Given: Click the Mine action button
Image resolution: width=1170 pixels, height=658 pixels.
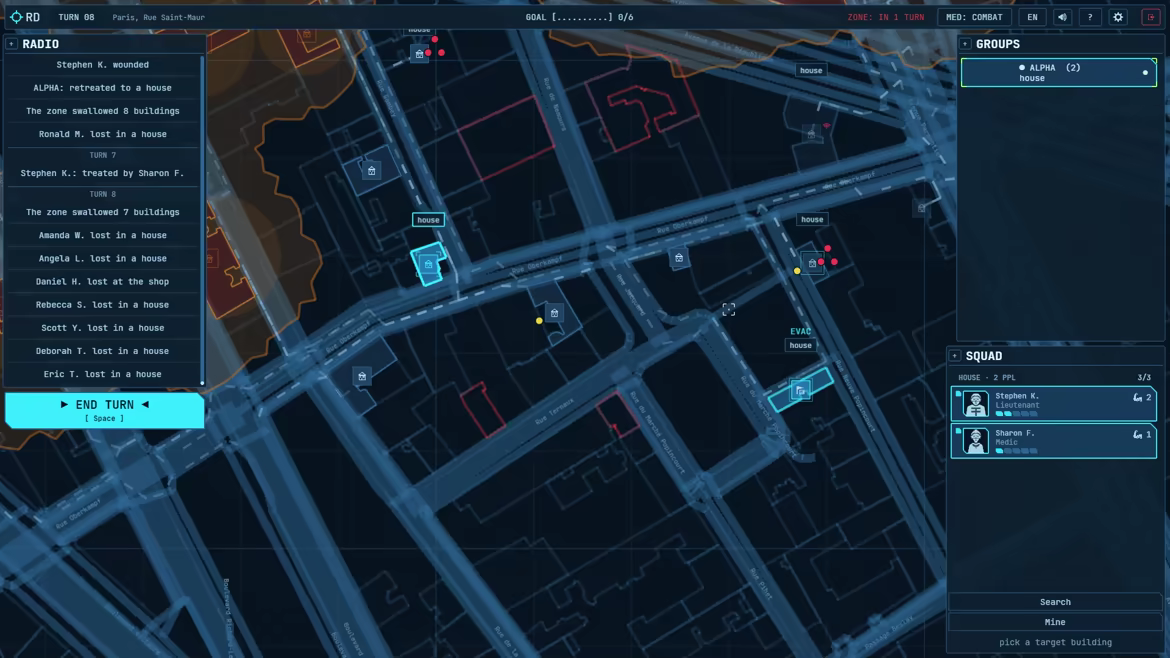Looking at the screenshot, I should (x=1055, y=622).
